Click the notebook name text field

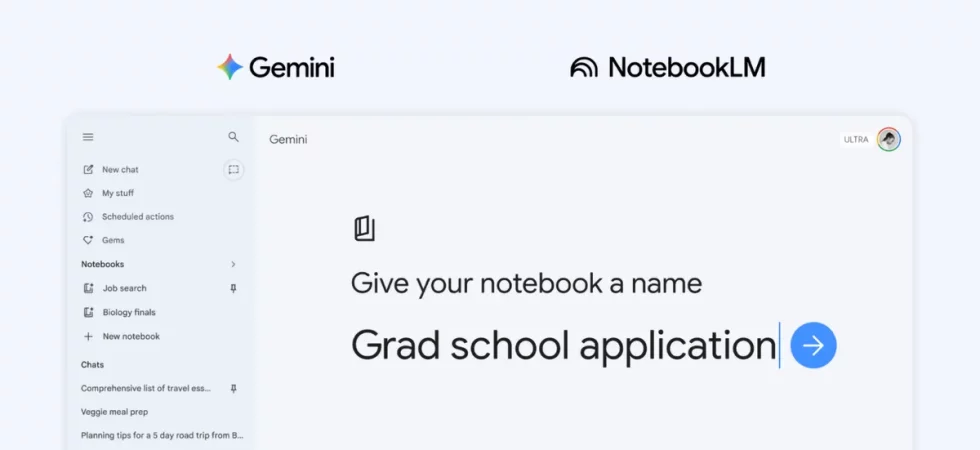[563, 346]
